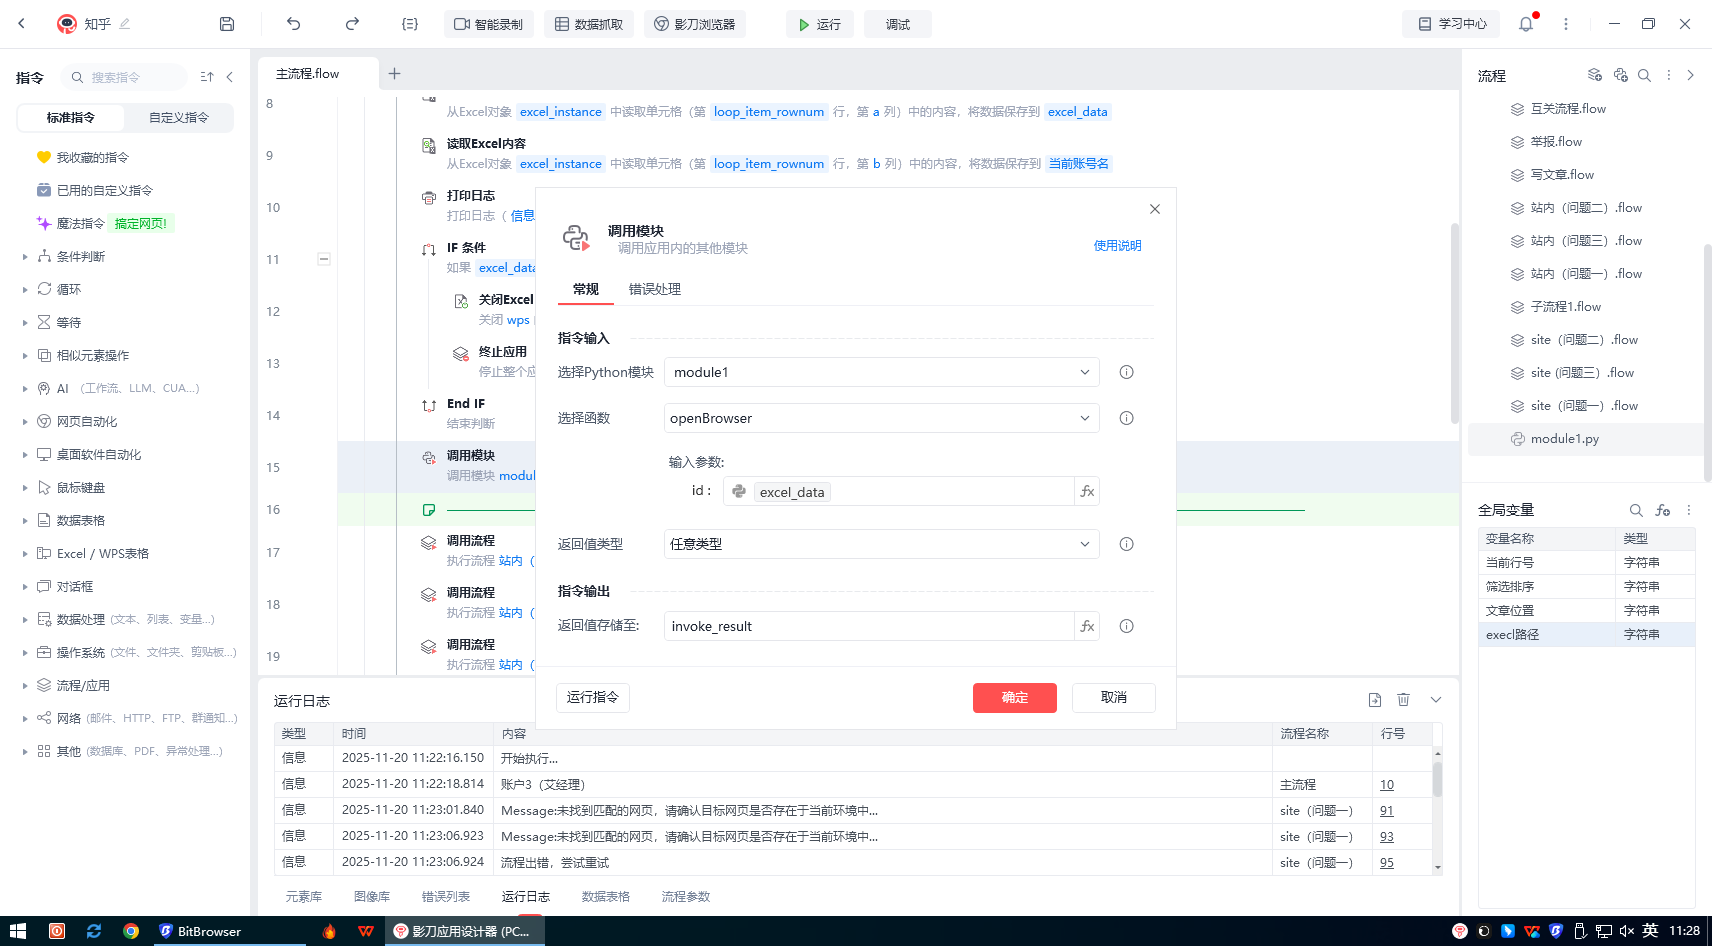Image resolution: width=1712 pixels, height=946 pixels.
Task: Click fx icon beside invoke_result
Action: click(1087, 626)
